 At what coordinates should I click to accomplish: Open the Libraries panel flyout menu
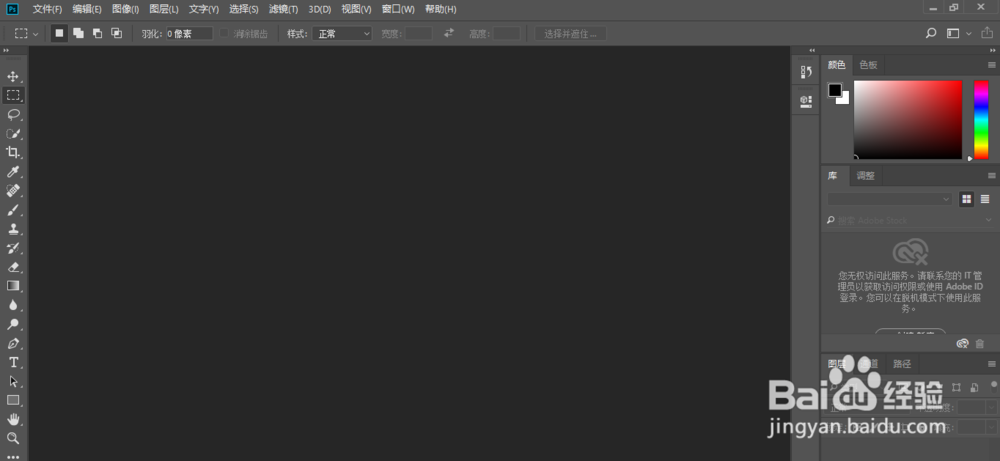[992, 175]
